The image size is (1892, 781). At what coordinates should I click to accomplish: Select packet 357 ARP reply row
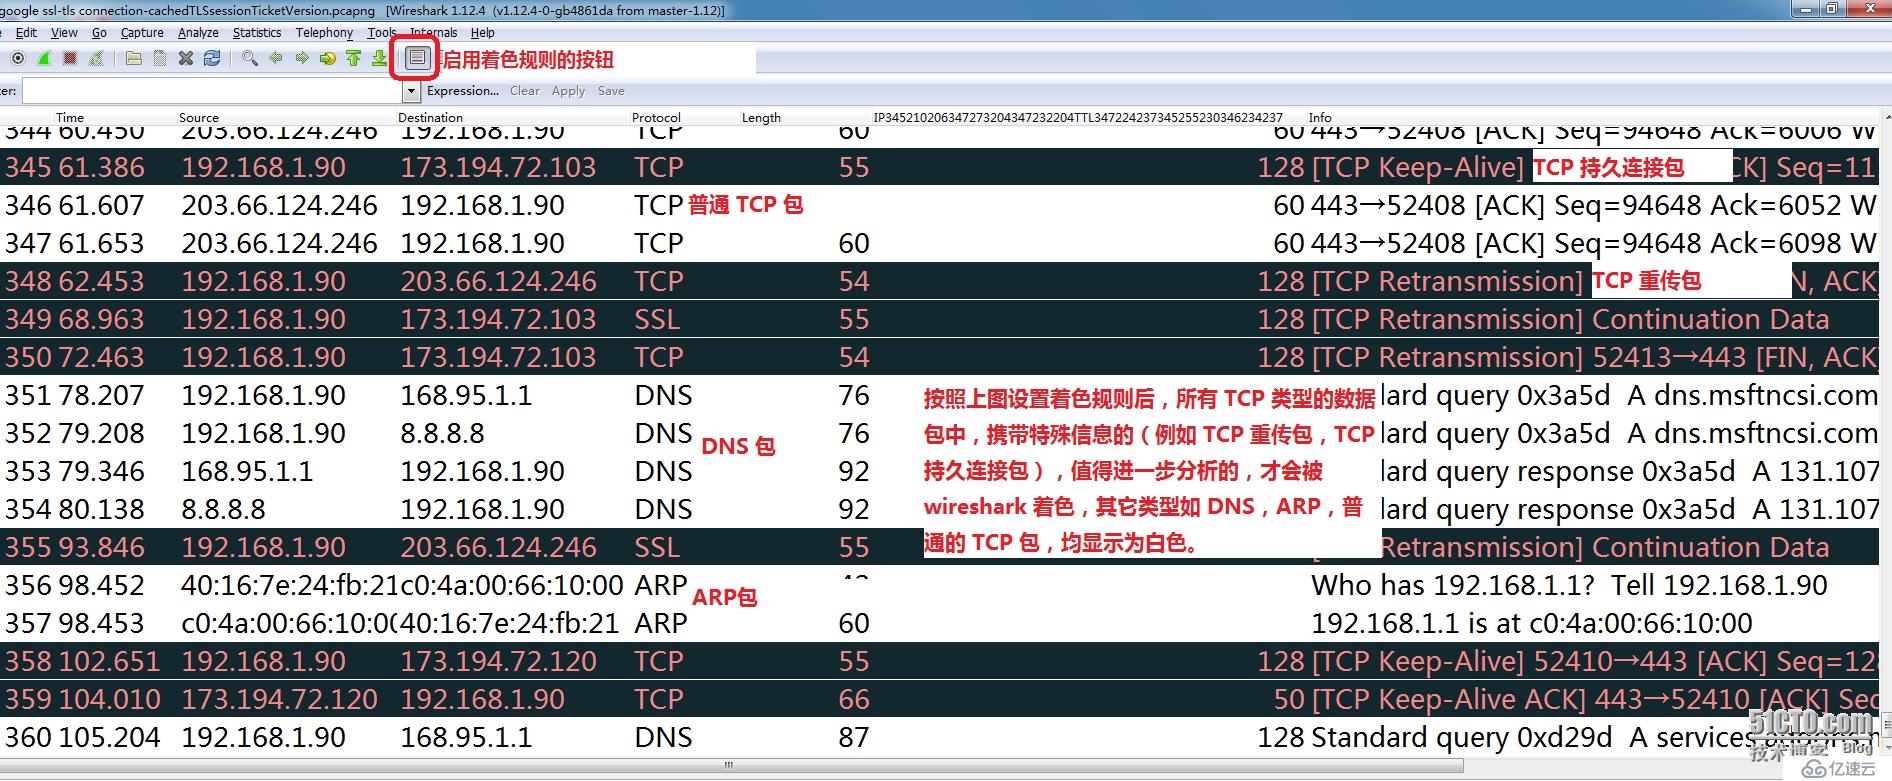click(940, 623)
